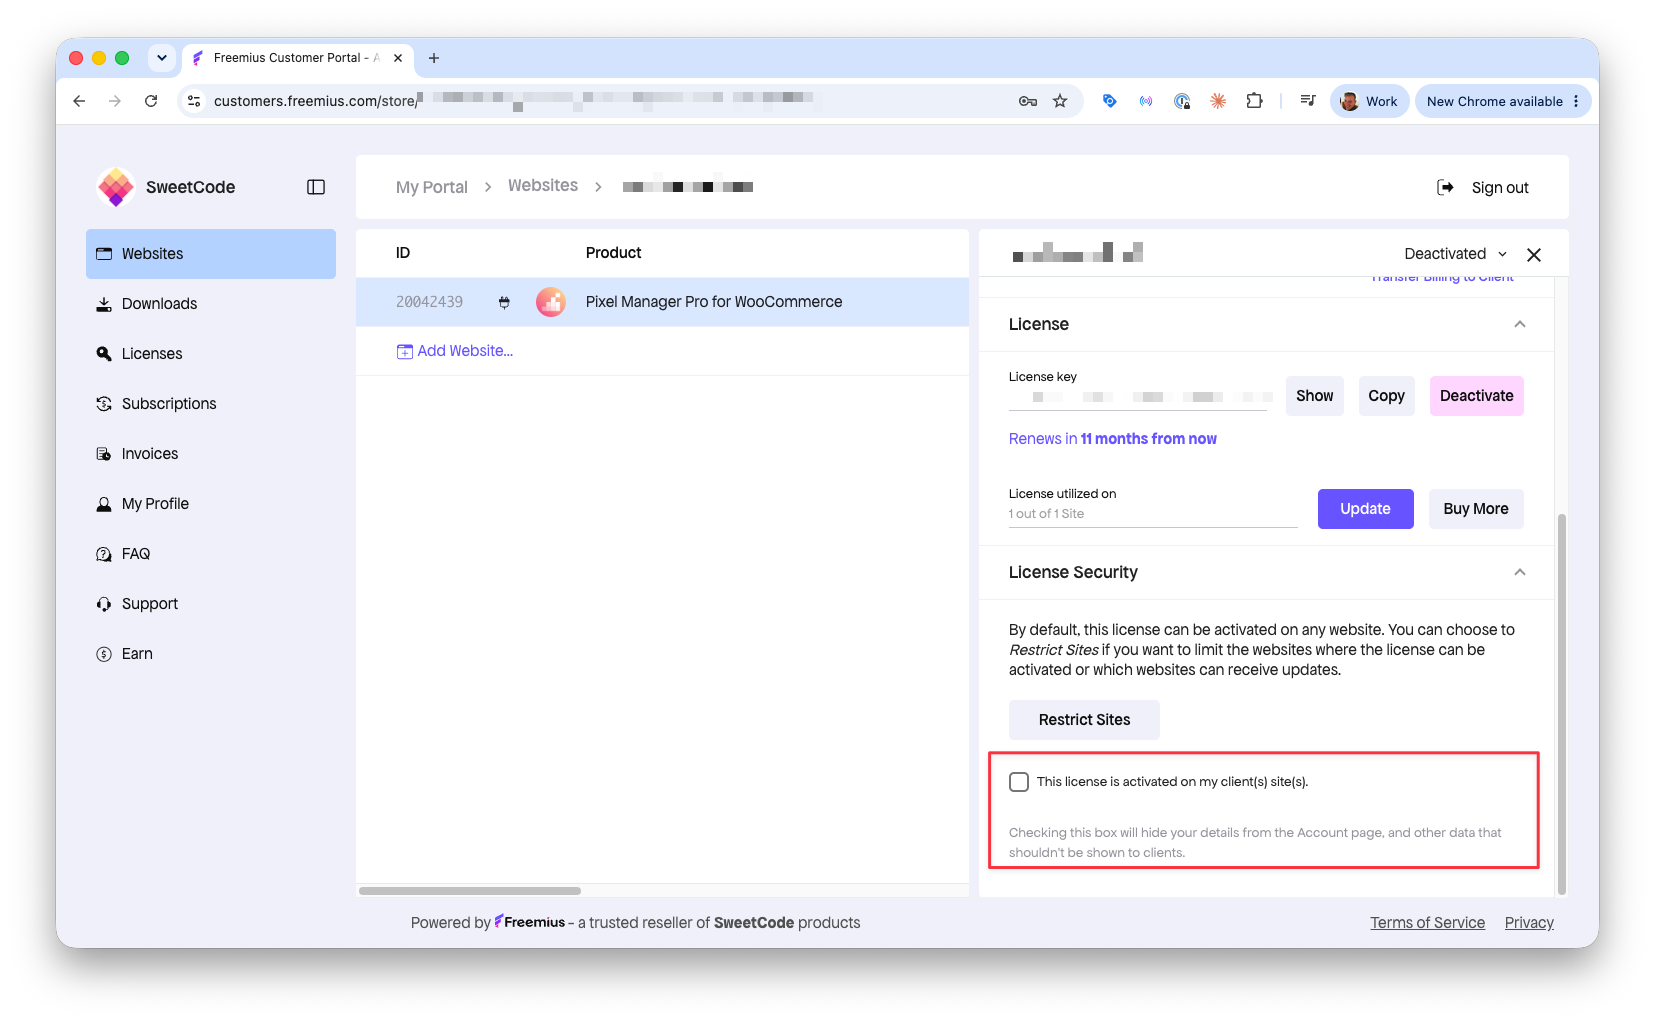The image size is (1655, 1022).
Task: Click Websites breadcrumb link
Action: (x=543, y=186)
